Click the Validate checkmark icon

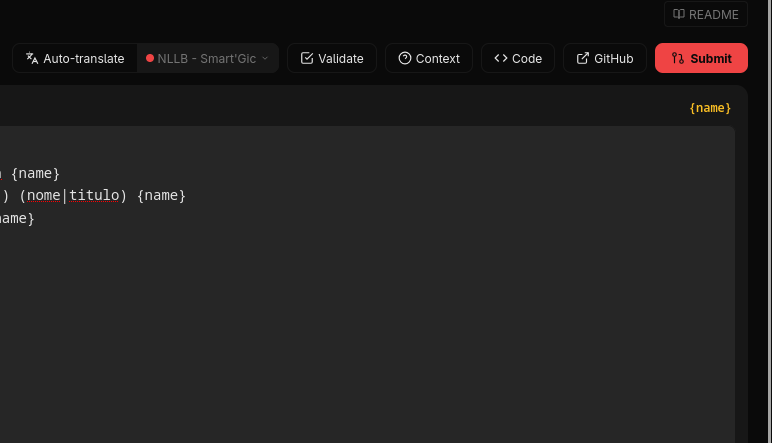(307, 58)
